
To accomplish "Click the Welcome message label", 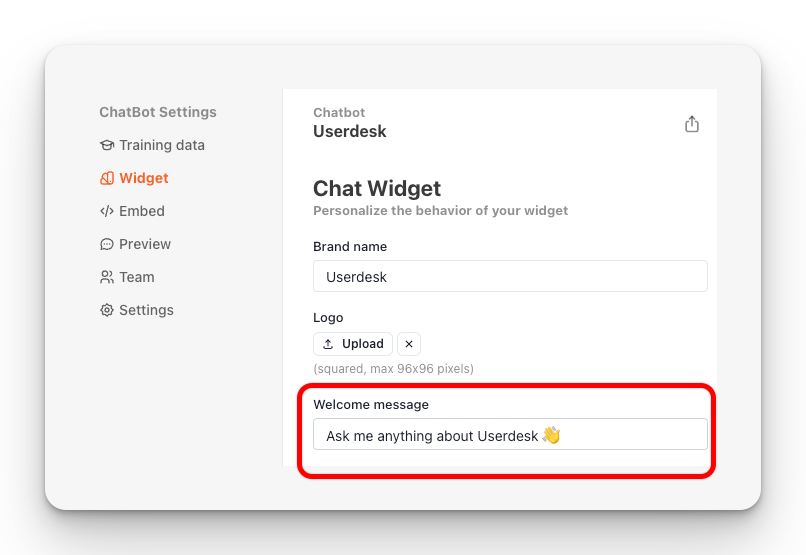I will (x=371, y=405).
